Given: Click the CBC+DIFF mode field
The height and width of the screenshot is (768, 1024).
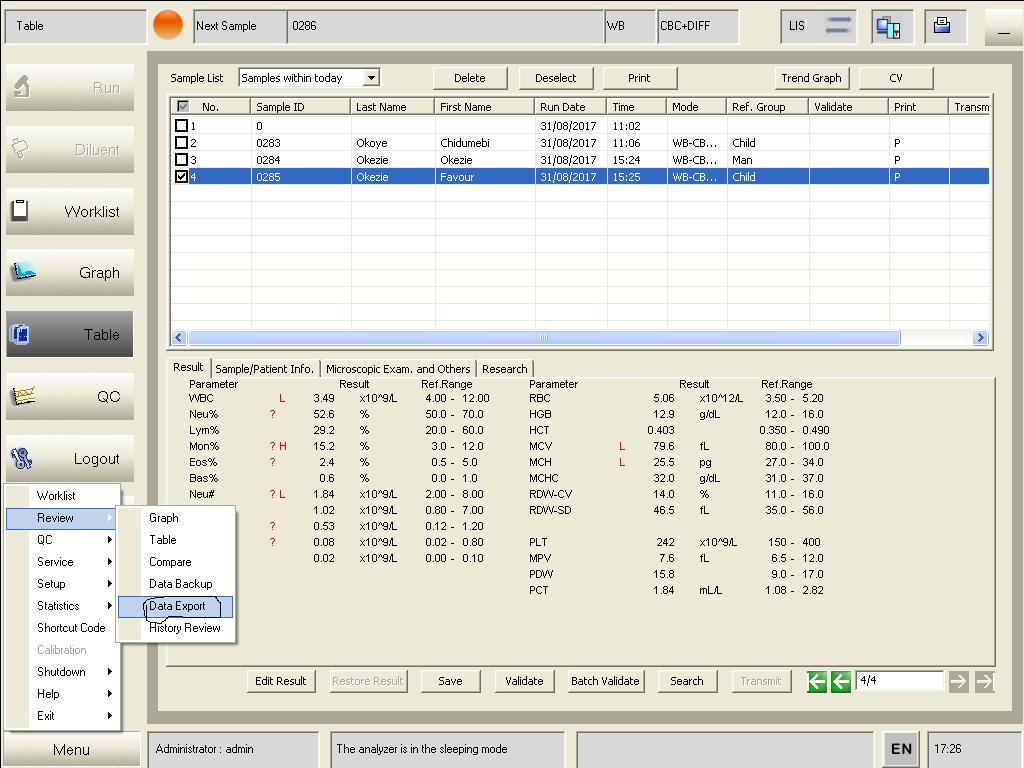Looking at the screenshot, I should click(698, 26).
